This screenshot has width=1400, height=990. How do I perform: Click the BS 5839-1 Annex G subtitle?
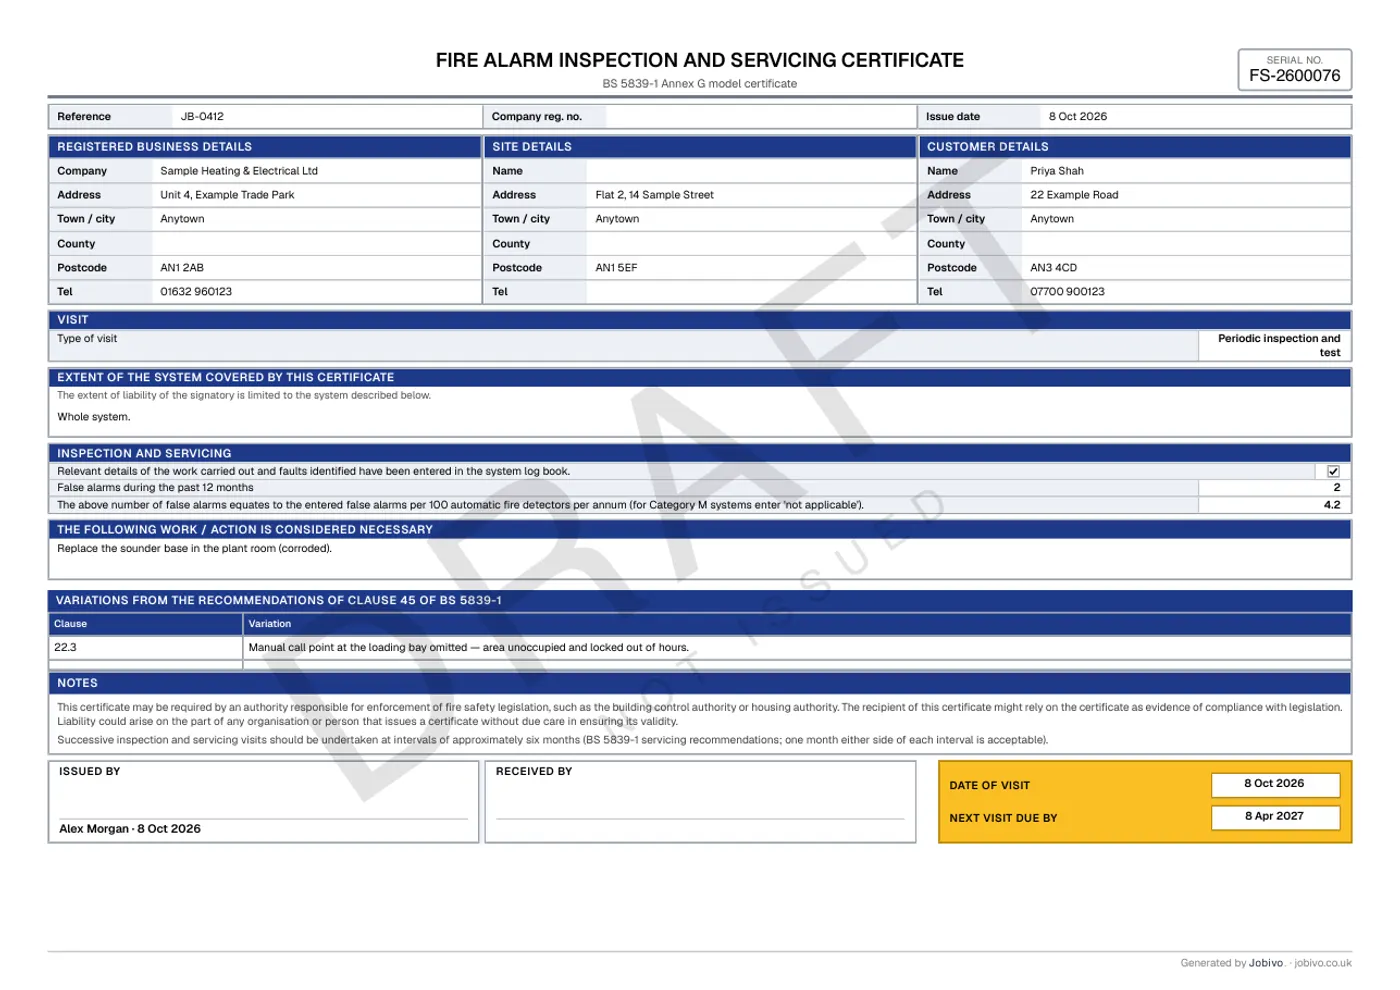coord(700,84)
